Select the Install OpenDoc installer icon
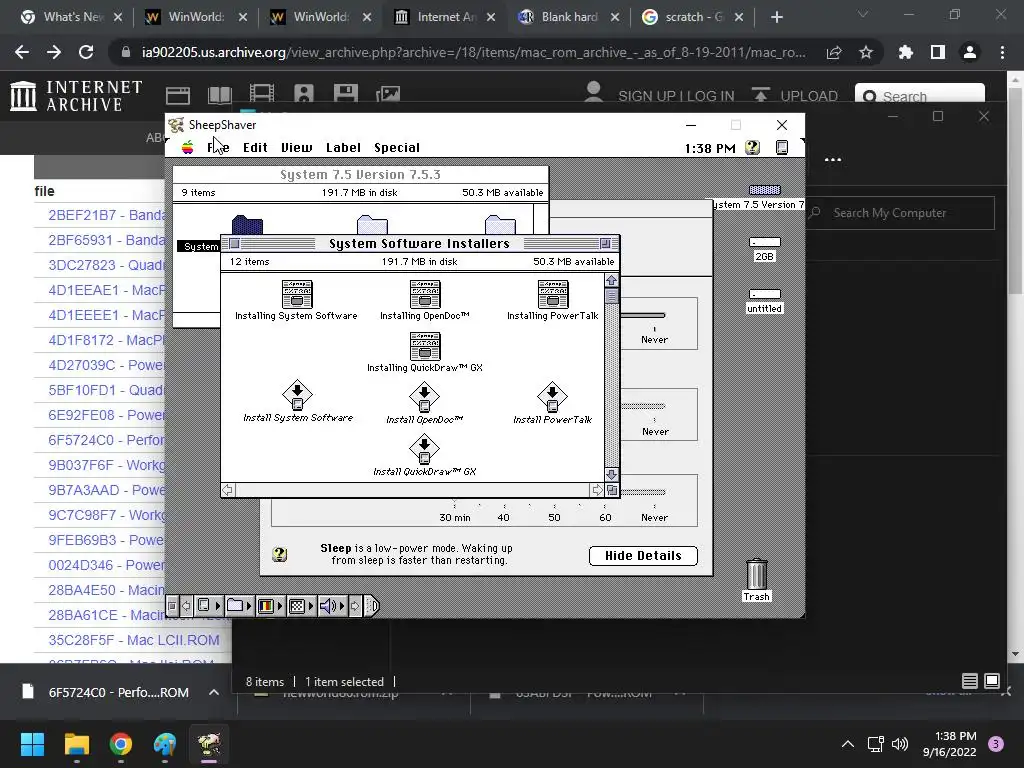 tap(424, 397)
